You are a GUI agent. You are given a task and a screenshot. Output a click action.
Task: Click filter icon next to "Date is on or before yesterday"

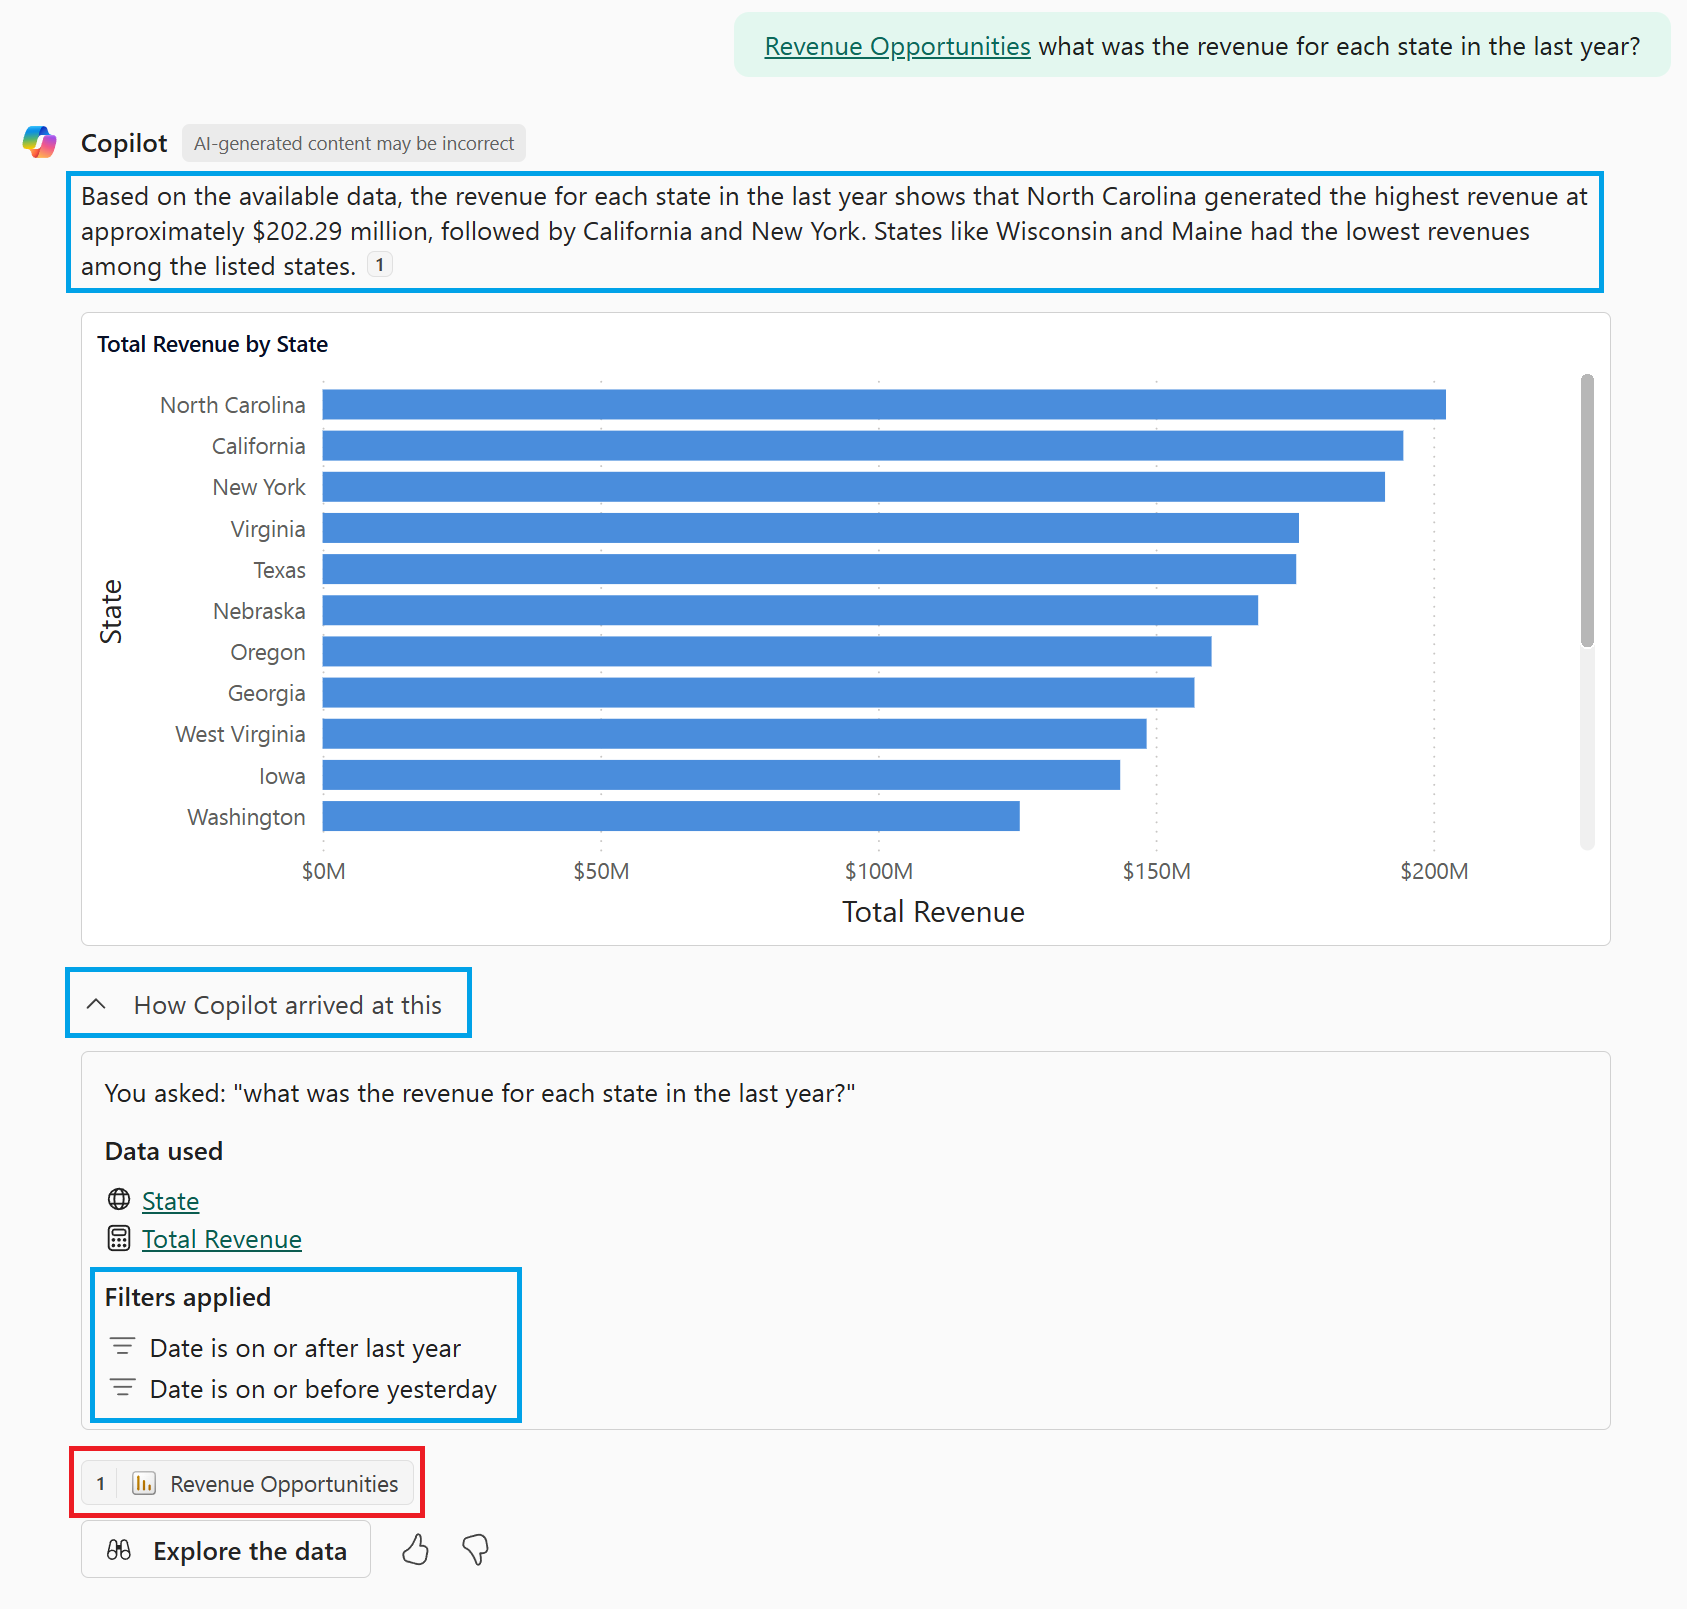pos(124,1388)
